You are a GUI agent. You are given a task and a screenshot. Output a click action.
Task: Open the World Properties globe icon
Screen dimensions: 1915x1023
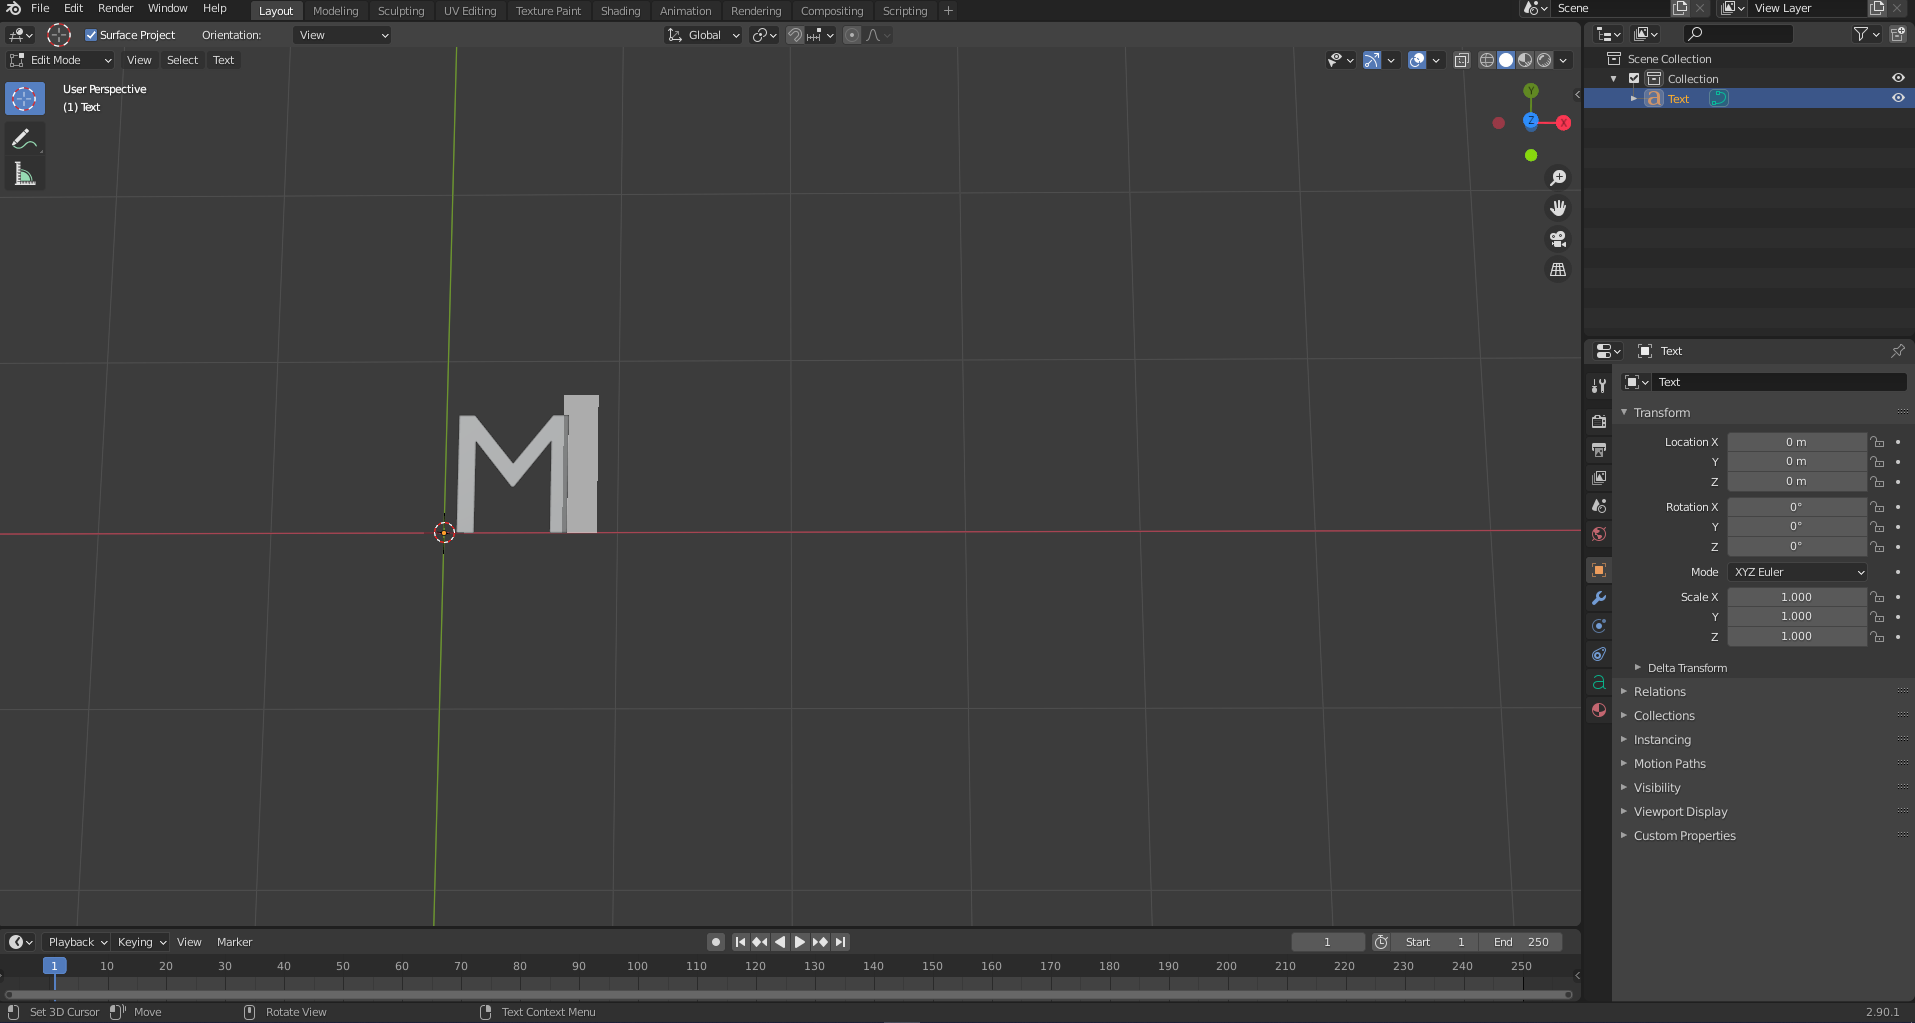point(1598,534)
